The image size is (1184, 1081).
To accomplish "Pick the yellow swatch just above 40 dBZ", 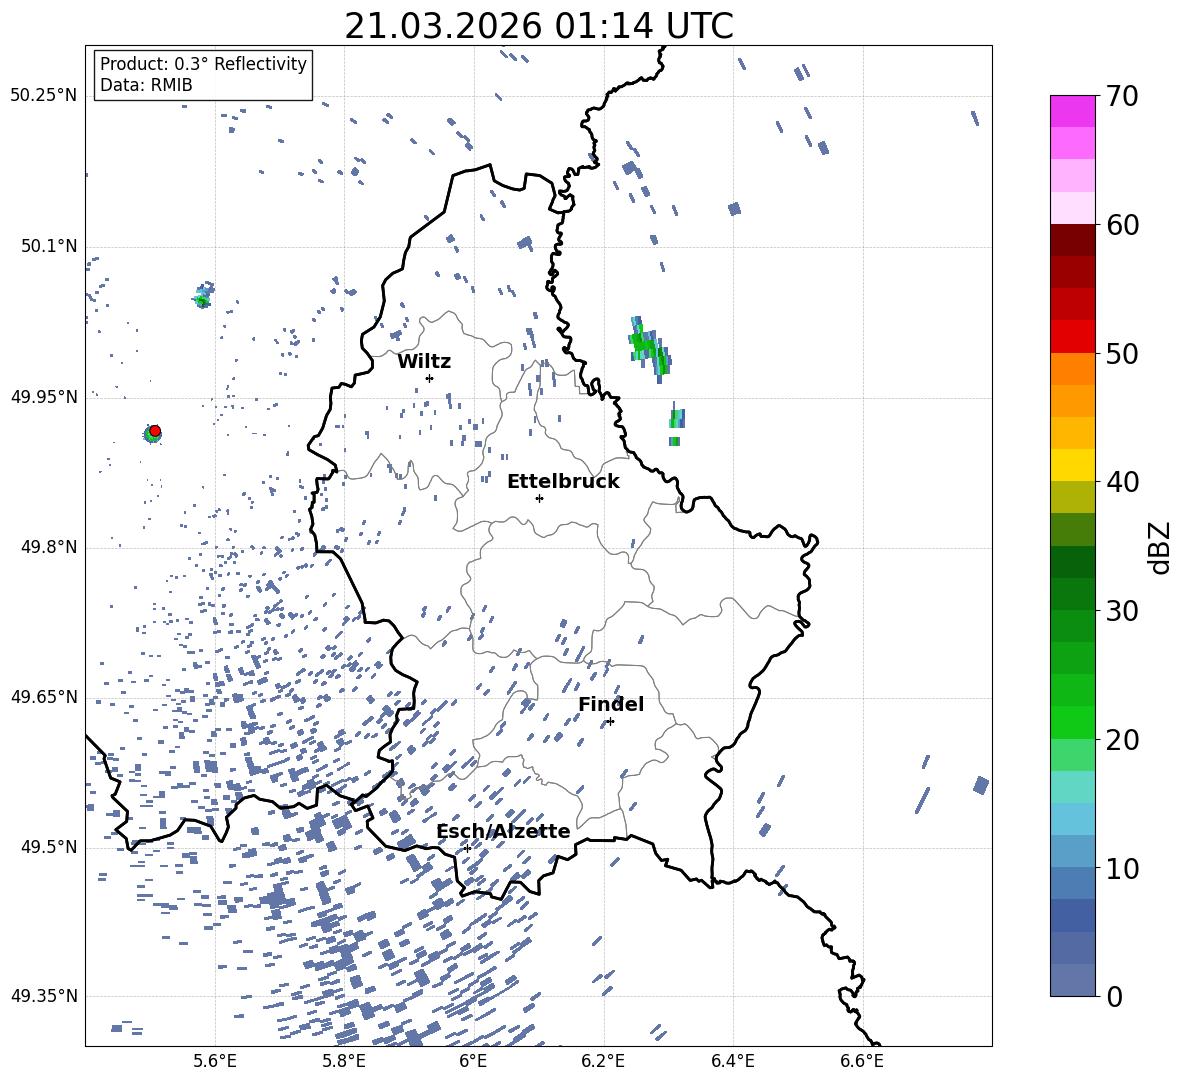I will coord(1072,465).
